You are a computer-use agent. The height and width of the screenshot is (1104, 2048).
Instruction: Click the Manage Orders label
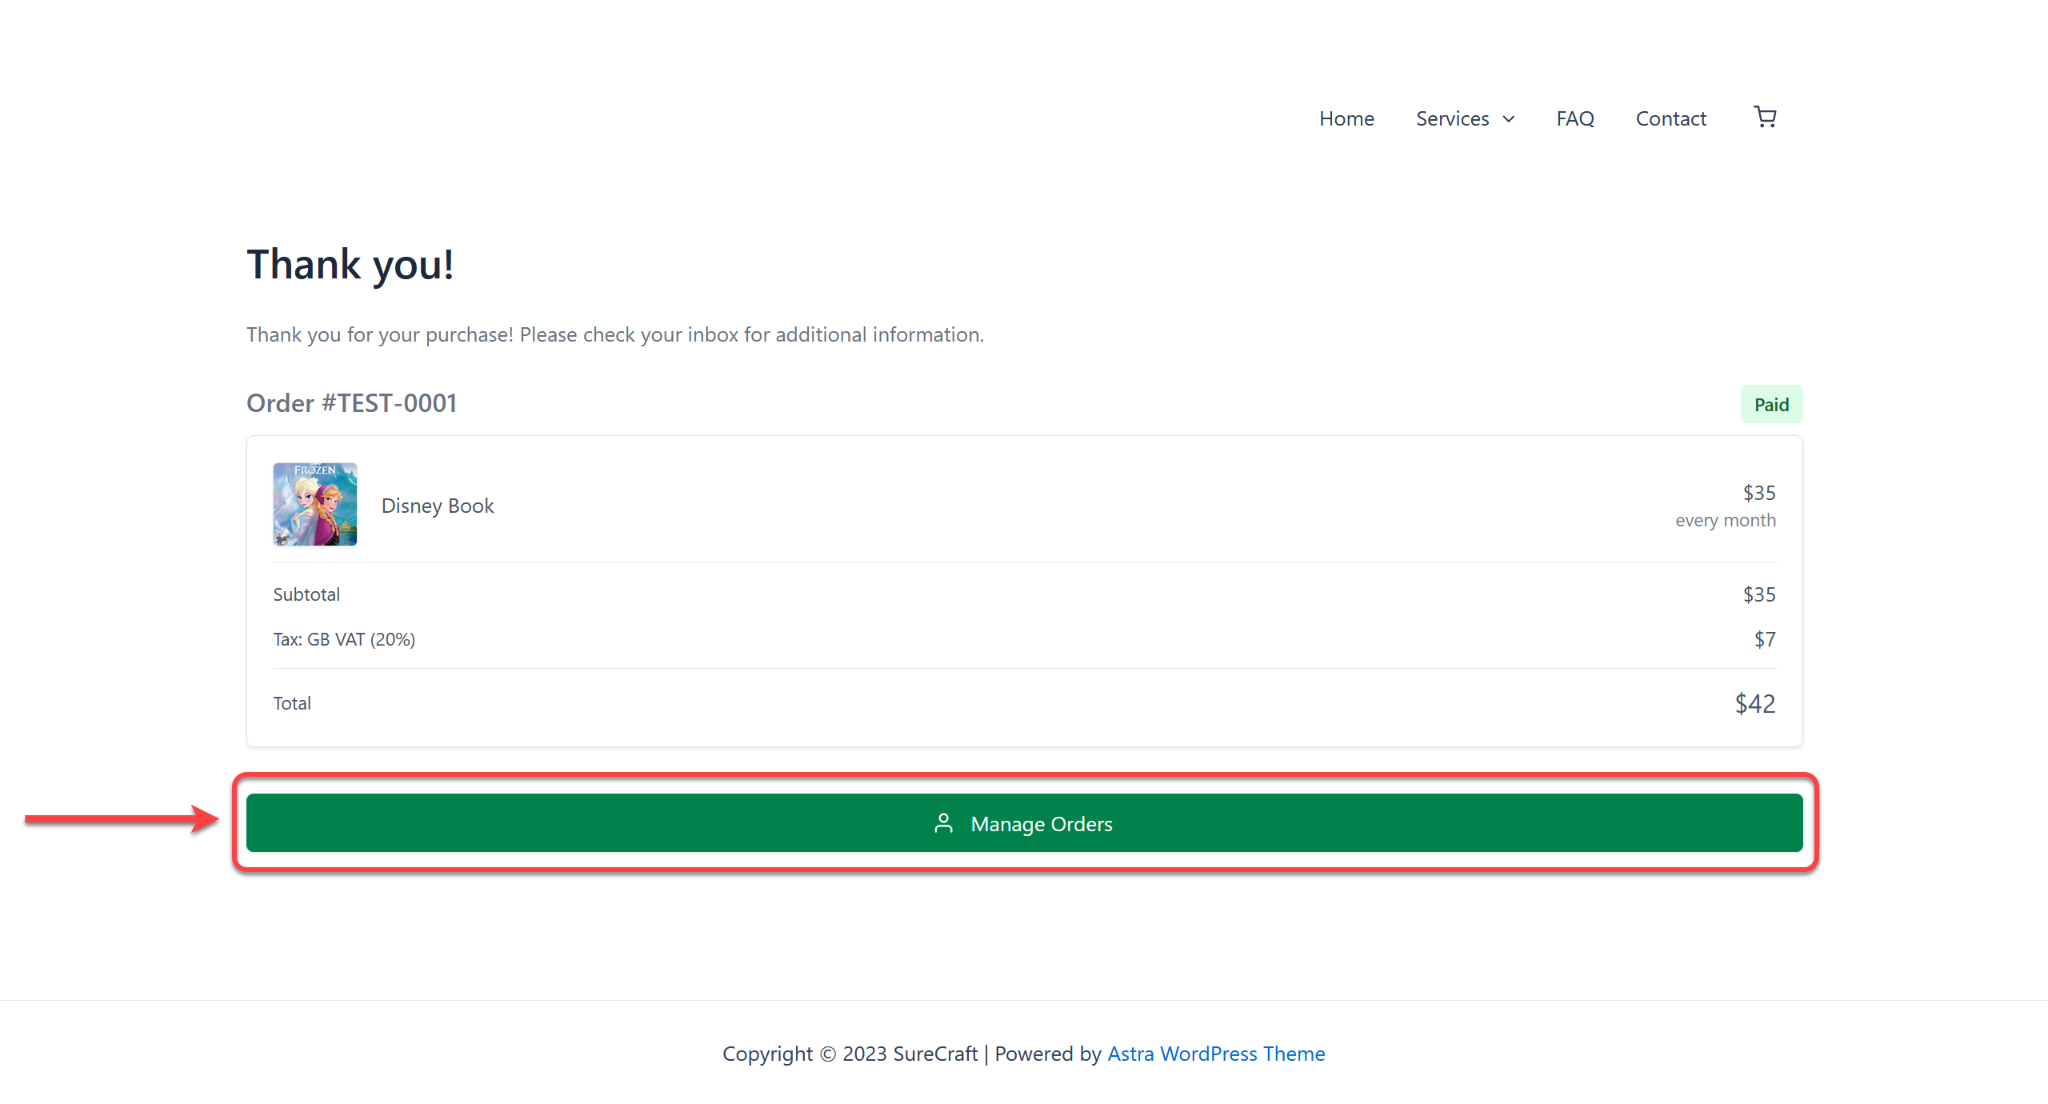[x=1041, y=824]
